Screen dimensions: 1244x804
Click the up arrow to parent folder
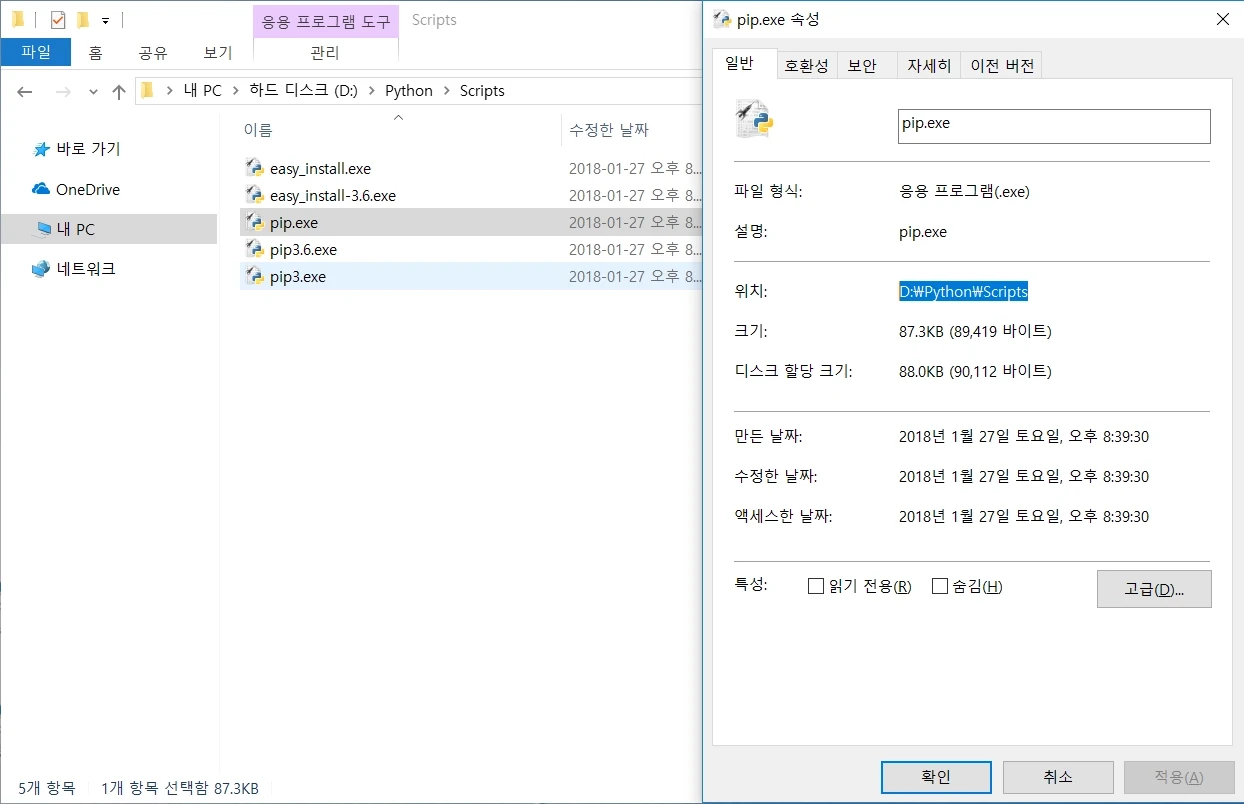point(119,91)
